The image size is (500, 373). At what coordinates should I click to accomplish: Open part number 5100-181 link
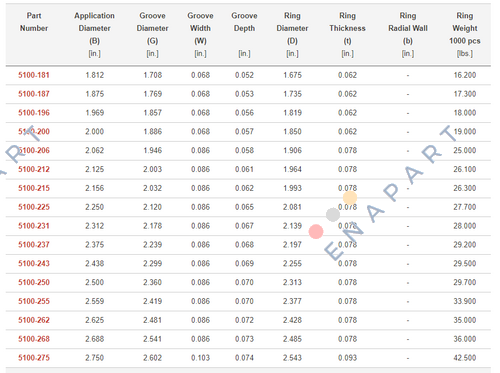[x=34, y=75]
